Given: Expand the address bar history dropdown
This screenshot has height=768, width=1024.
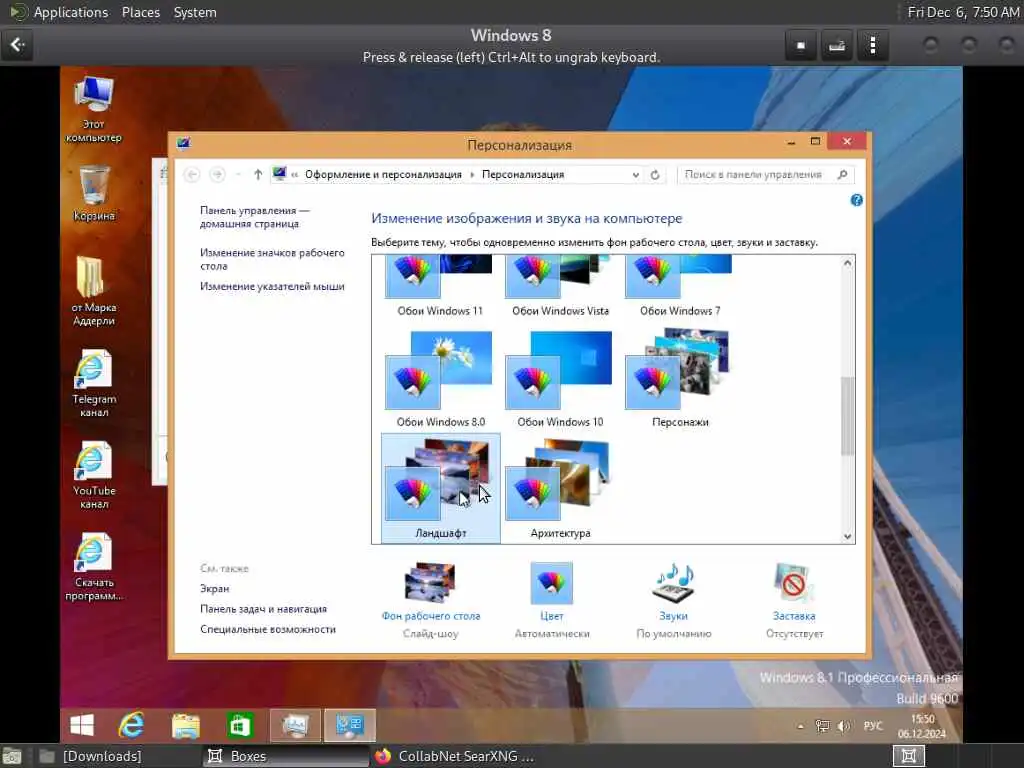Looking at the screenshot, I should [x=635, y=175].
